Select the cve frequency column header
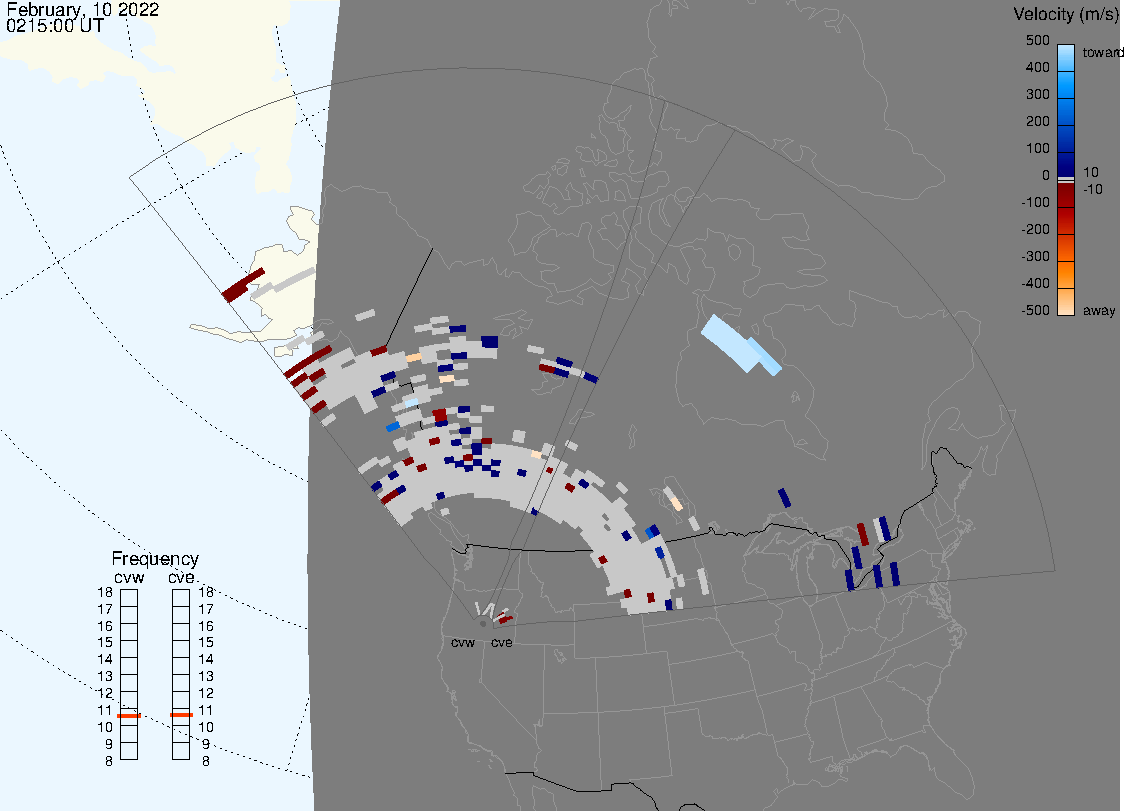The height and width of the screenshot is (811, 1124). point(181,577)
